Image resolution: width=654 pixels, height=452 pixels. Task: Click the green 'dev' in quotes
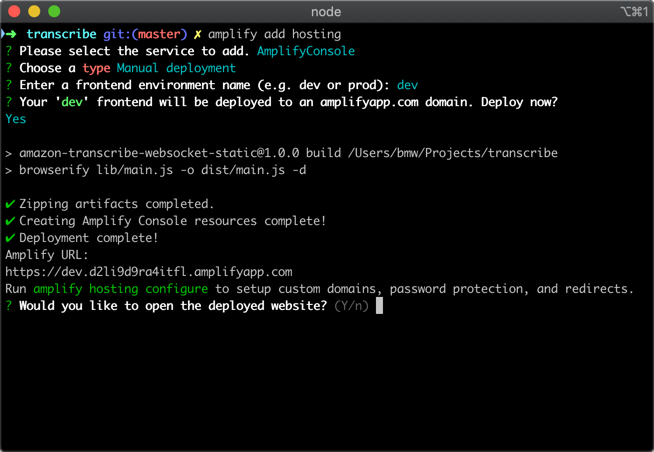(72, 102)
